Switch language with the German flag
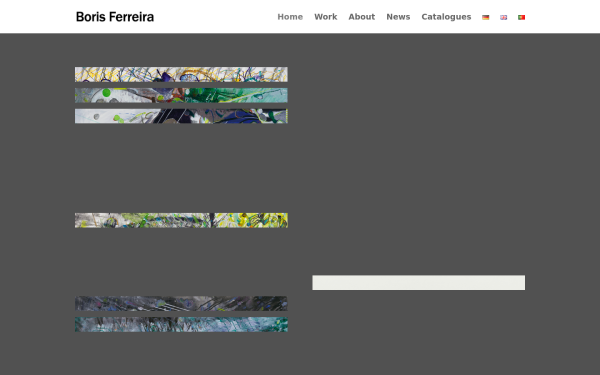 point(486,17)
